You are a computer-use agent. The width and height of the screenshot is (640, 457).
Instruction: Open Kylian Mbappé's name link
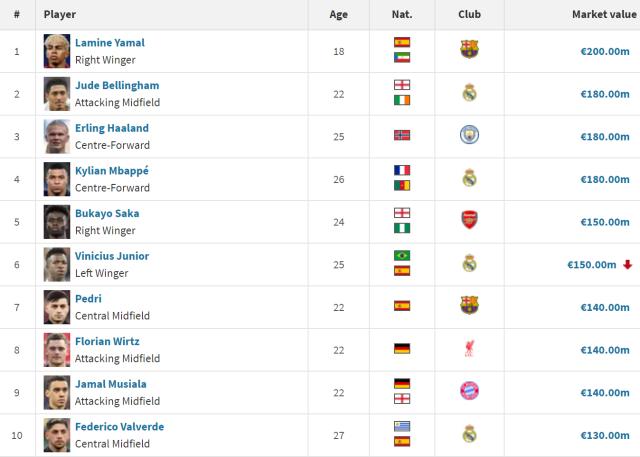[112, 171]
